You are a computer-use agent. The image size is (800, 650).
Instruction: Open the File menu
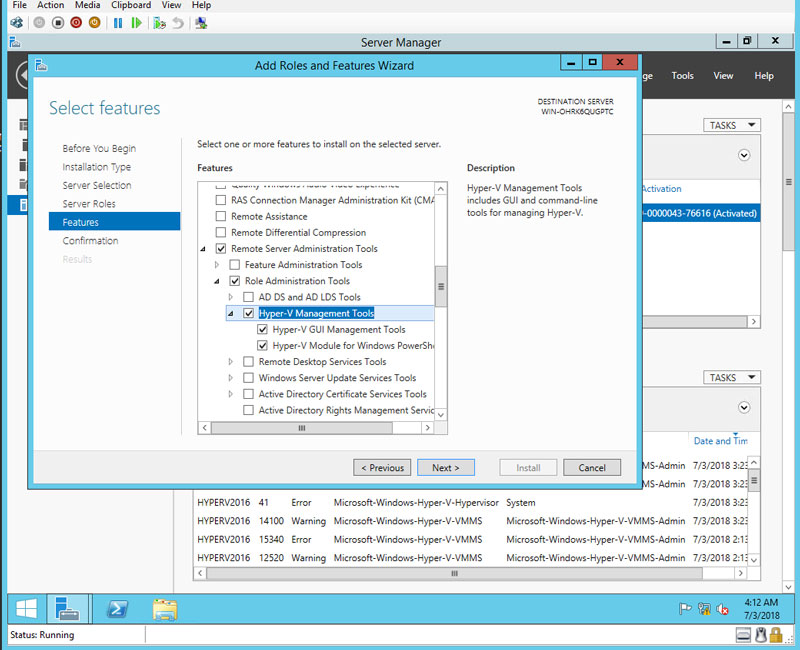19,5
